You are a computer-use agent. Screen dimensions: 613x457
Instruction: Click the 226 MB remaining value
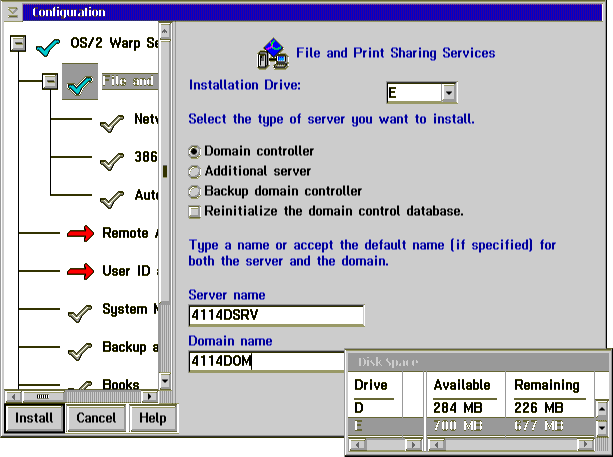click(x=539, y=408)
